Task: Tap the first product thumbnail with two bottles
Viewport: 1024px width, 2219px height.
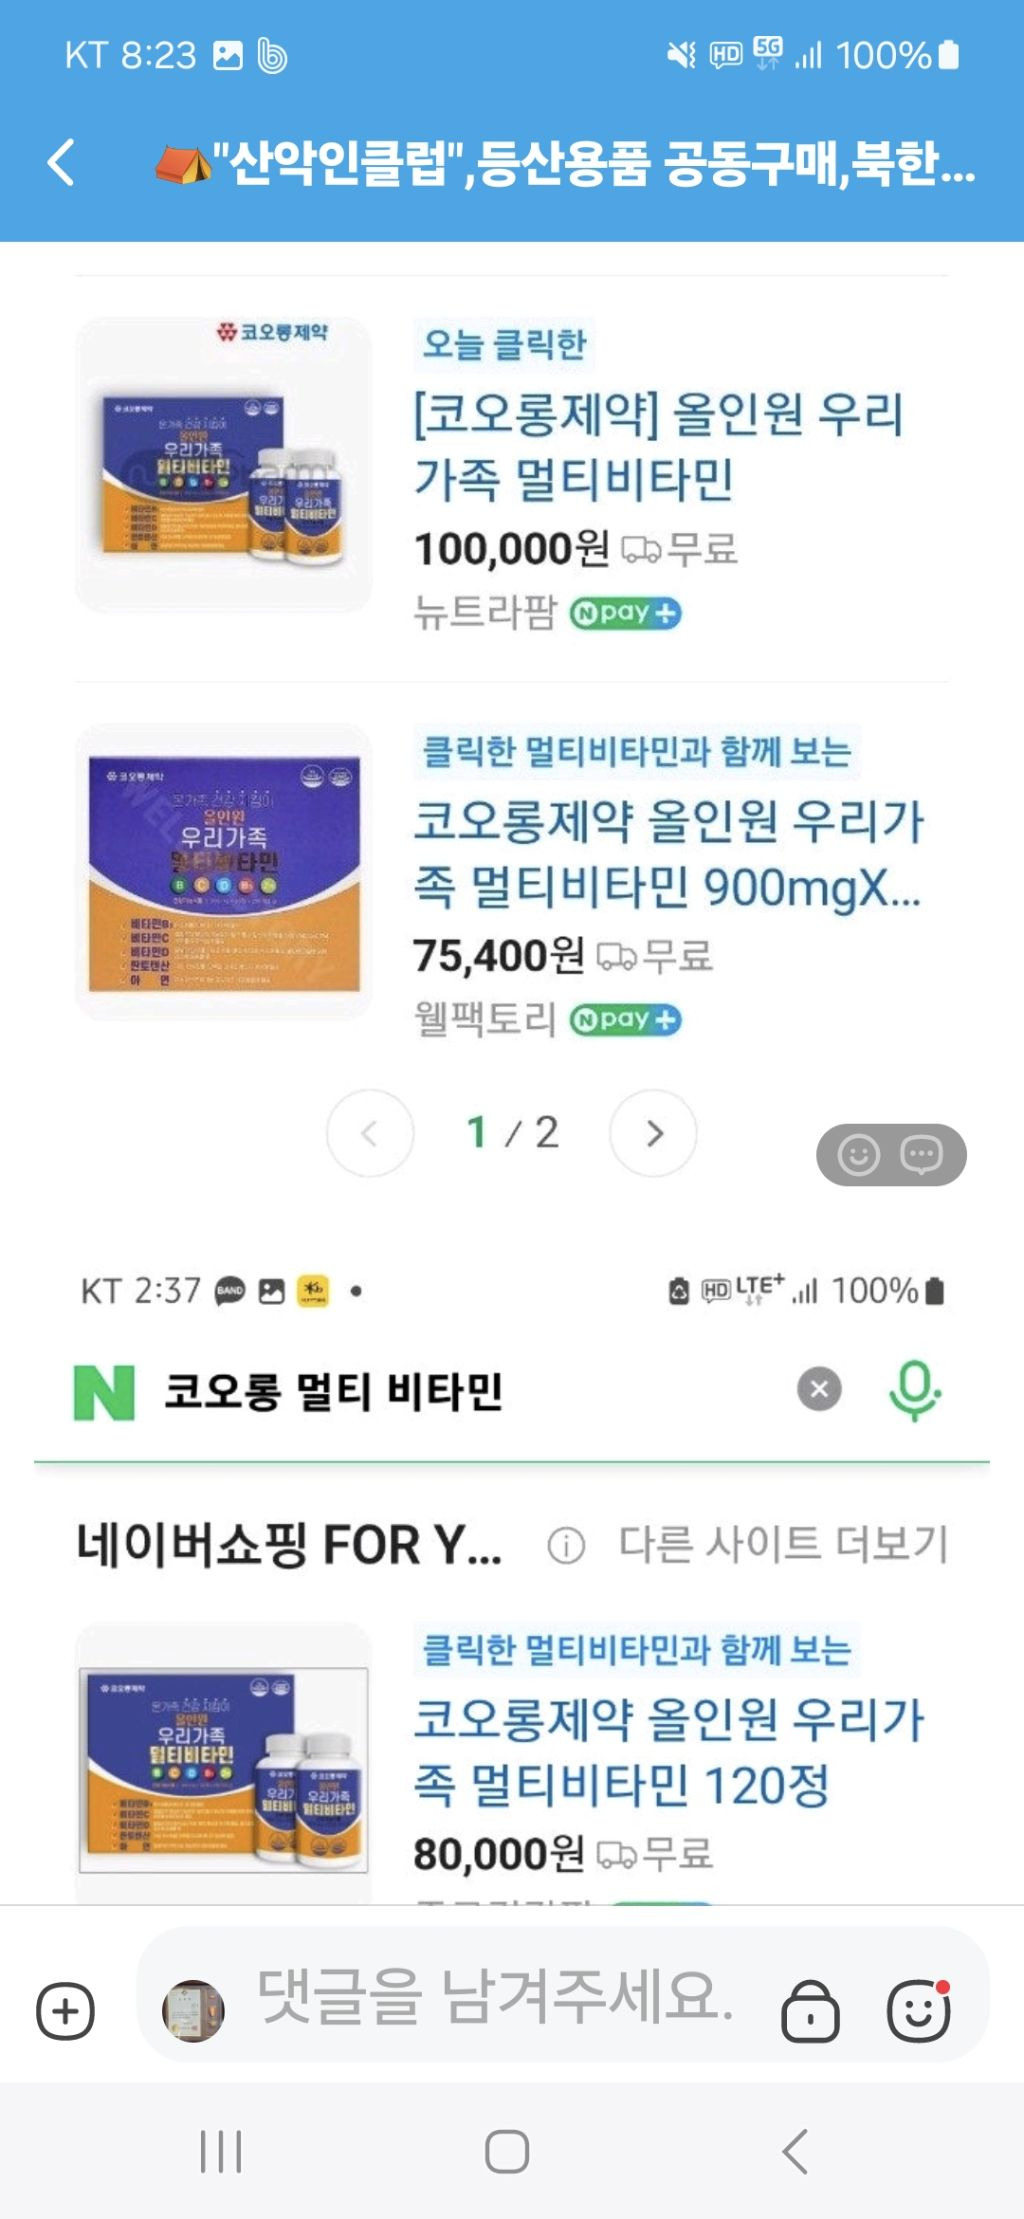Action: [x=223, y=465]
